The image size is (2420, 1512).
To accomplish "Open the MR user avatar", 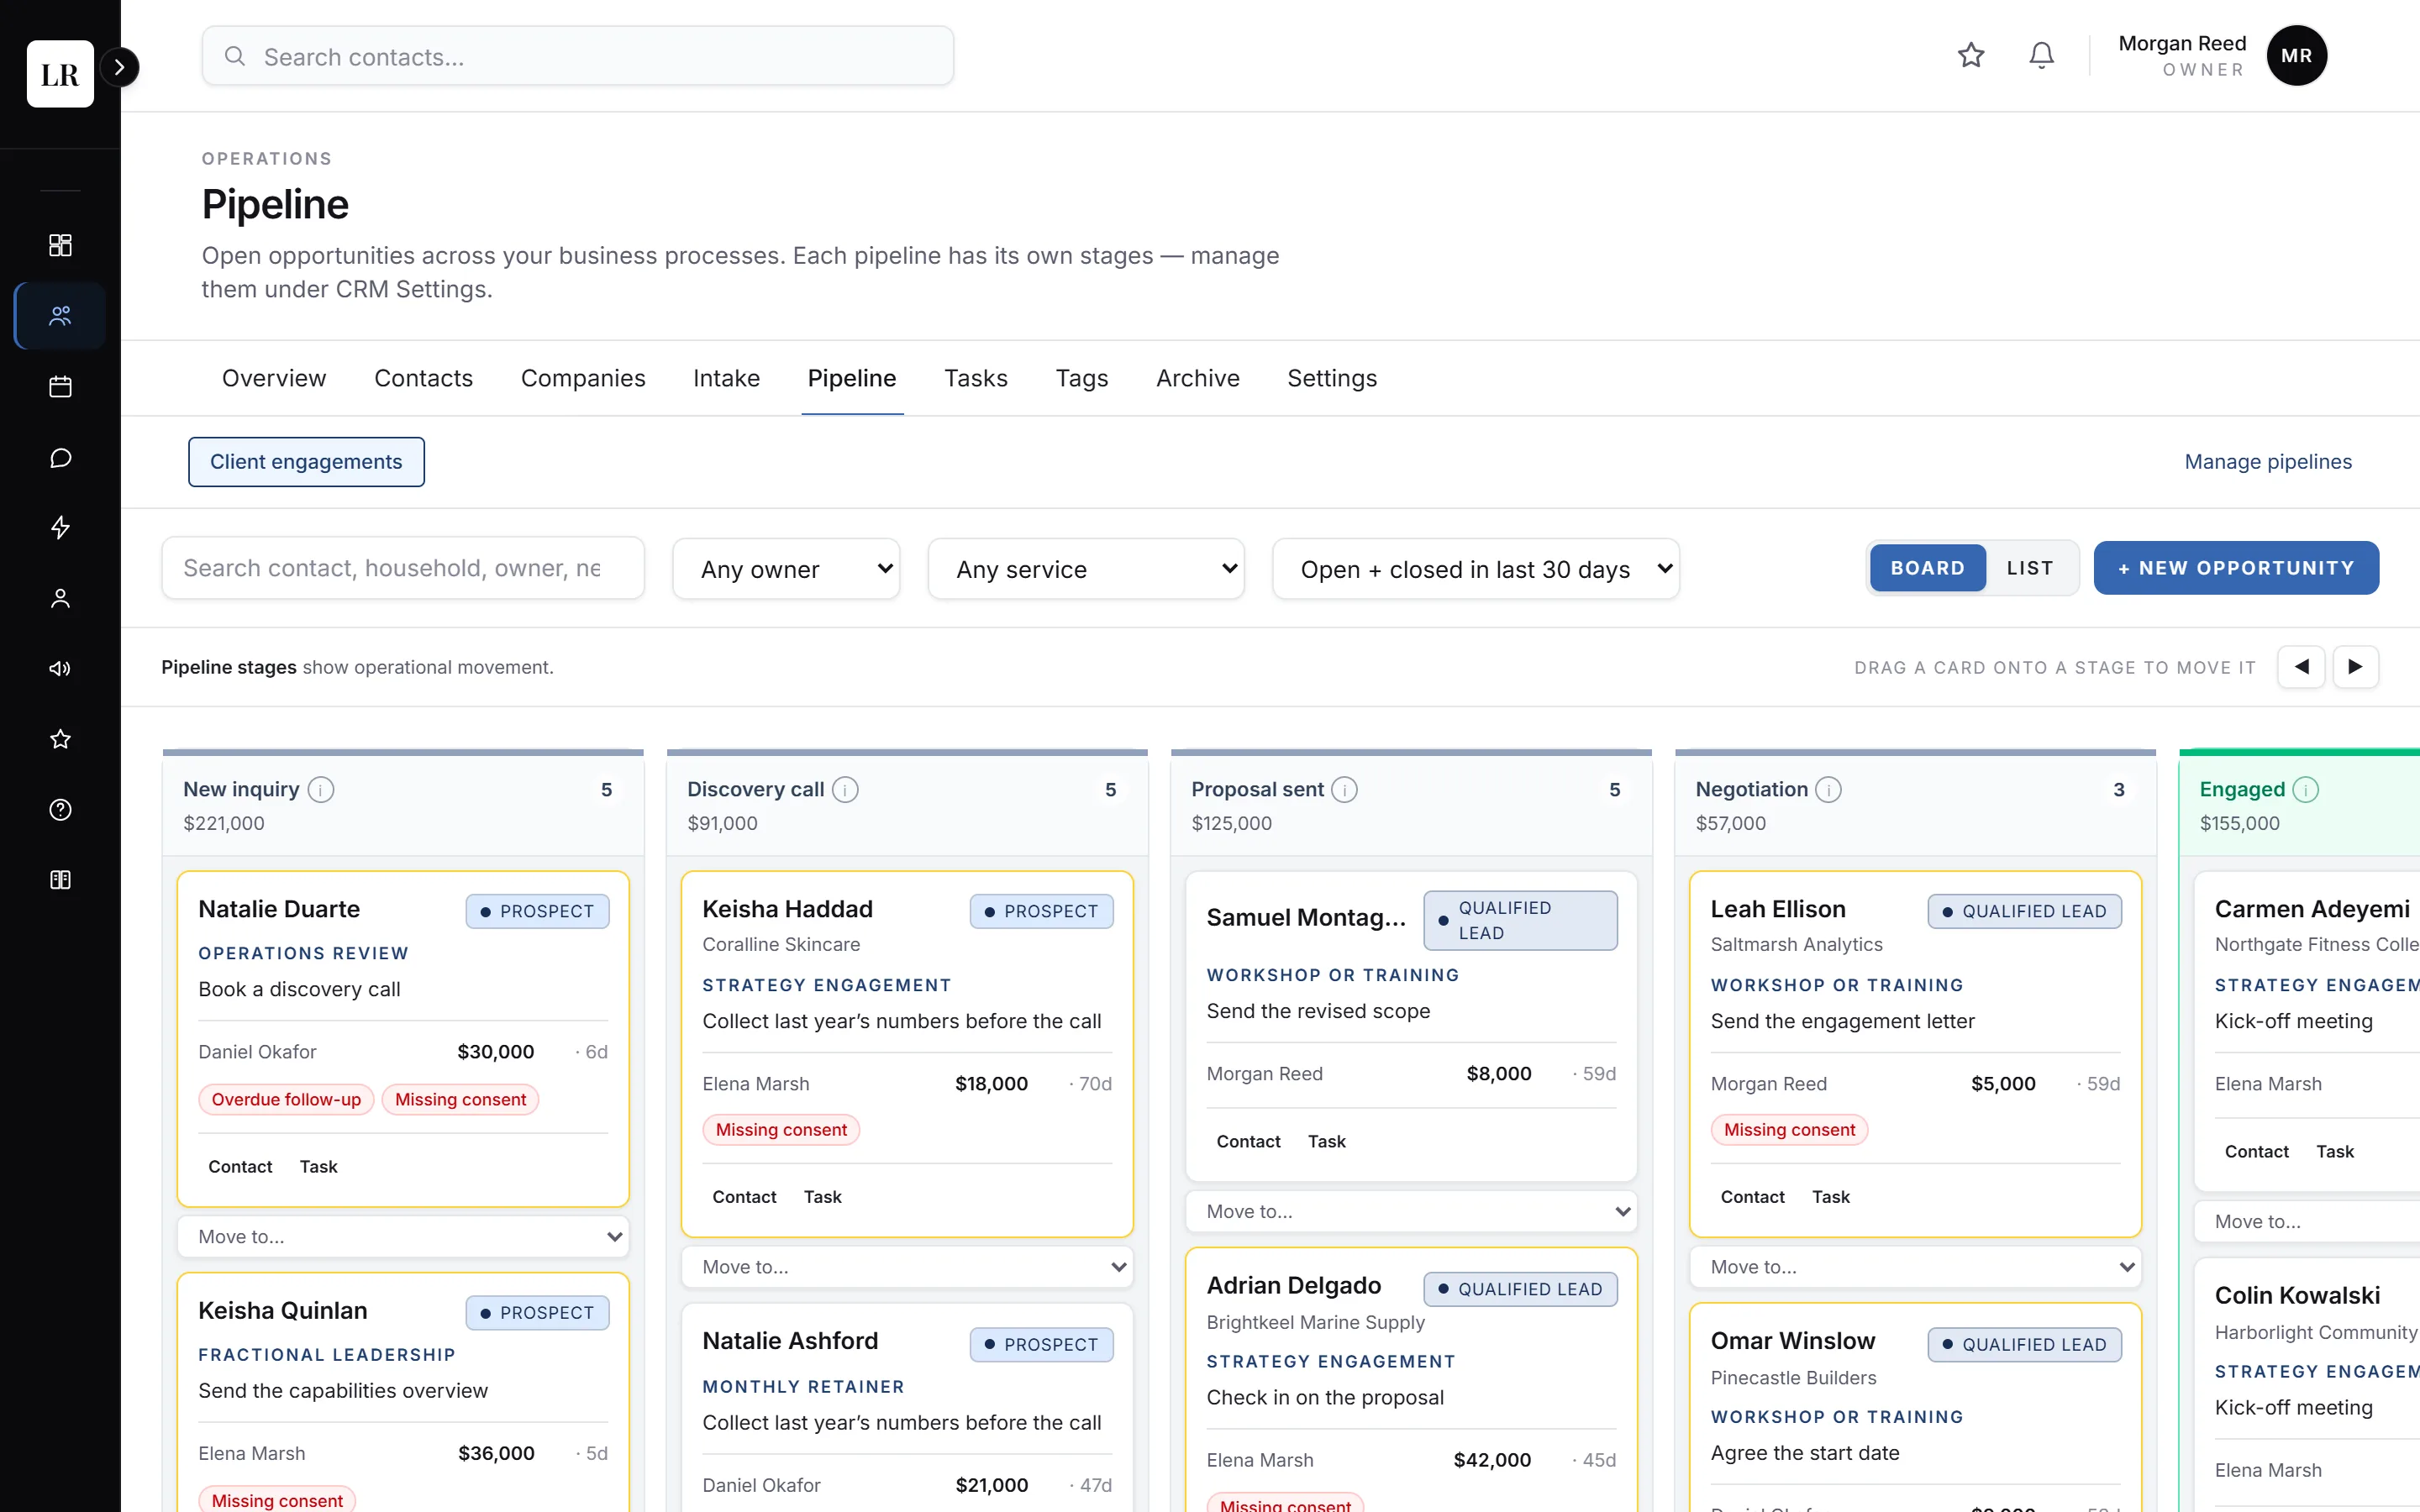I will [2296, 55].
